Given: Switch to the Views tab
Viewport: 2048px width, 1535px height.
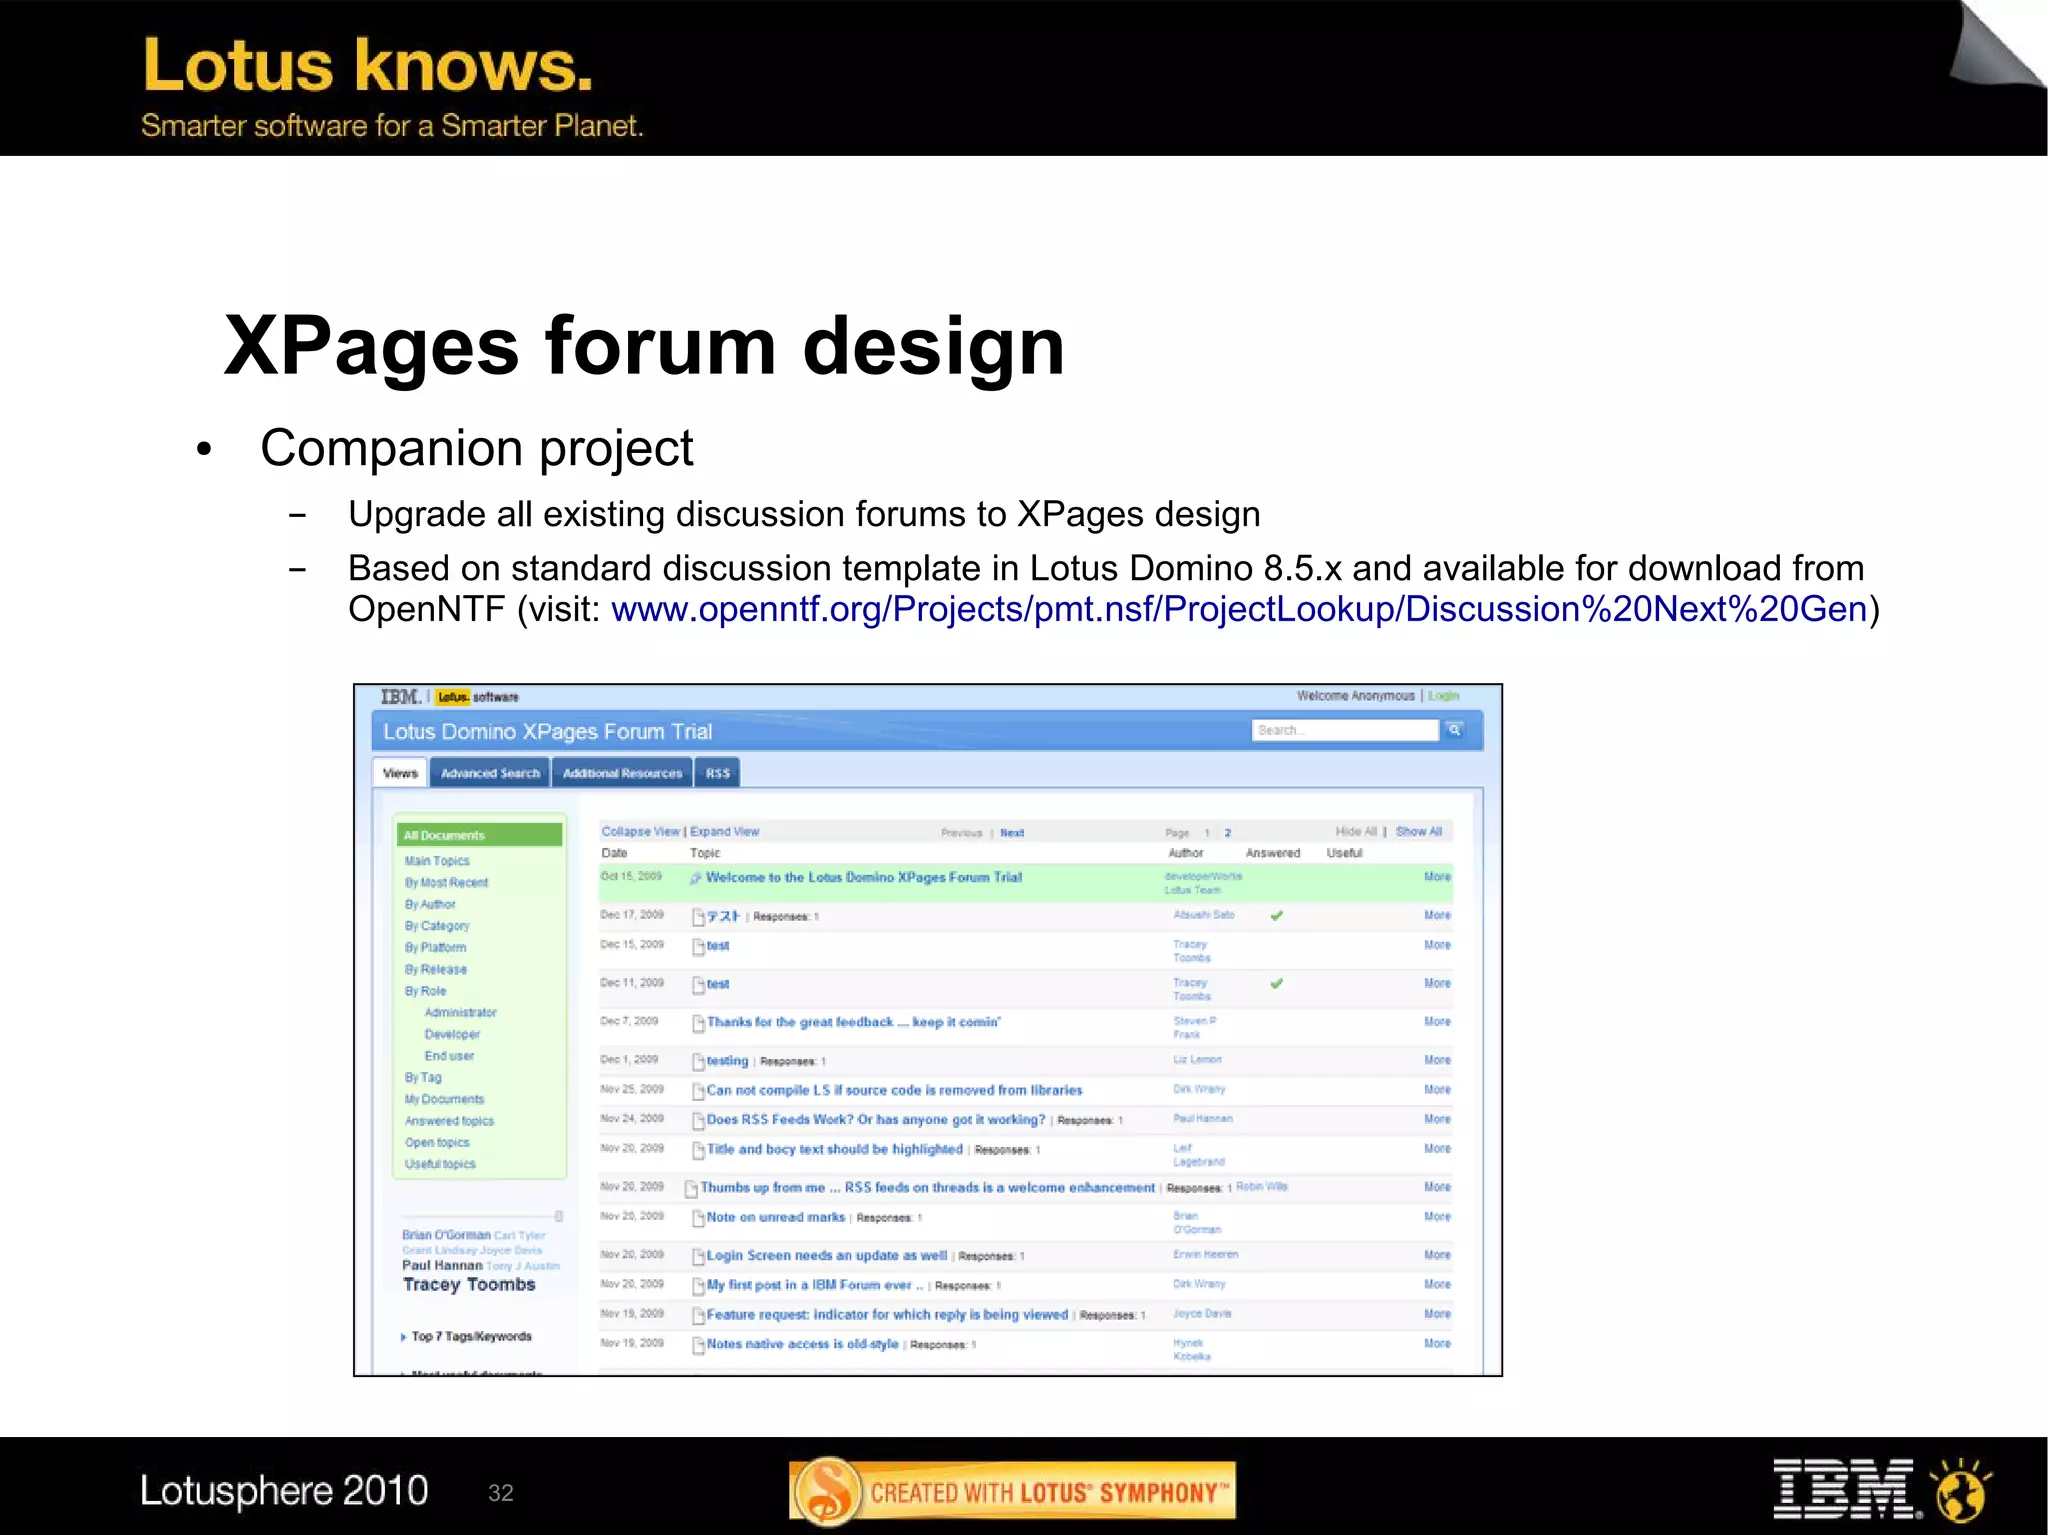Looking at the screenshot, I should [x=400, y=773].
